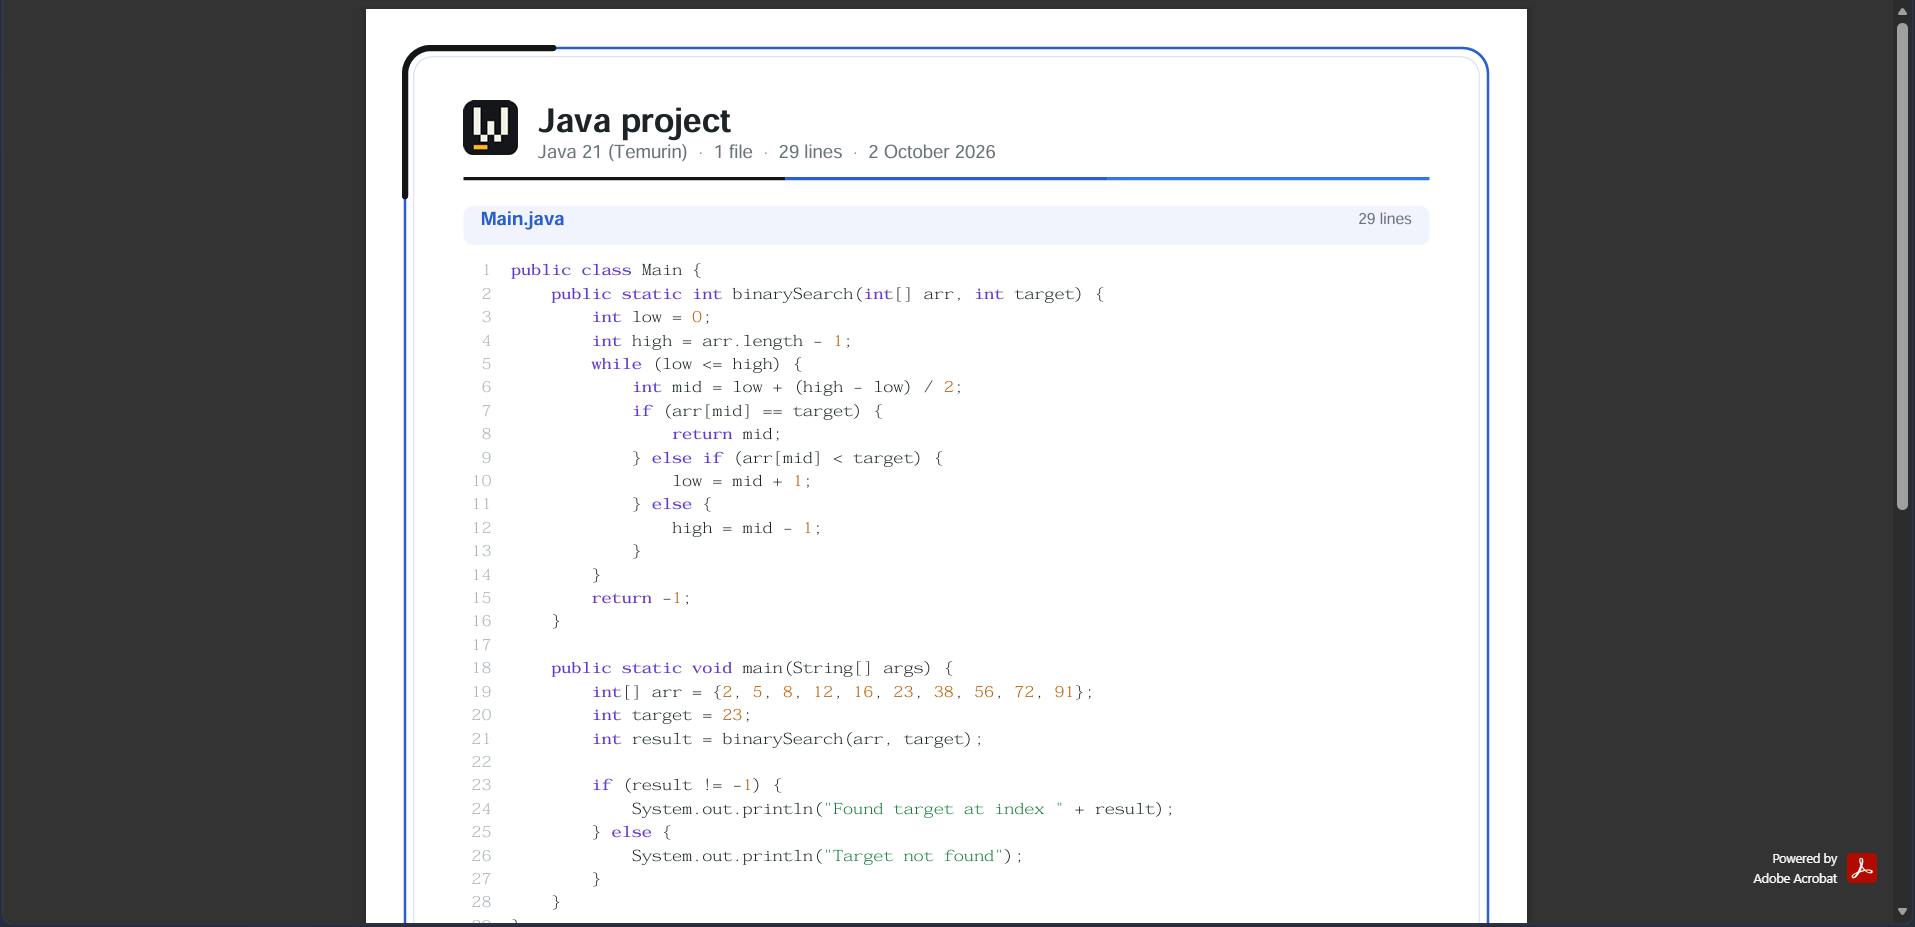This screenshot has height=927, width=1915.
Task: Click the 'high = mid - 1;' line
Action: pyautogui.click(x=746, y=528)
